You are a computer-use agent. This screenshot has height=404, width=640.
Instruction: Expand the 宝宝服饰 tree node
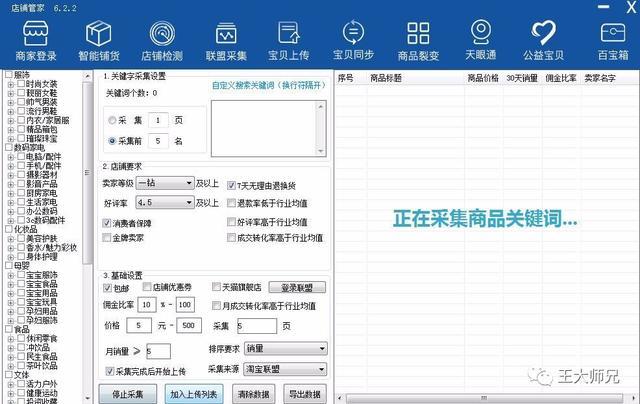pos(11,275)
